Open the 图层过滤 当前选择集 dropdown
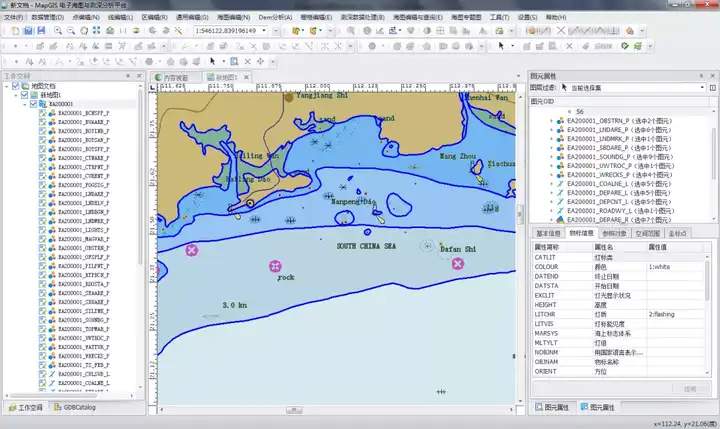 click(702, 87)
